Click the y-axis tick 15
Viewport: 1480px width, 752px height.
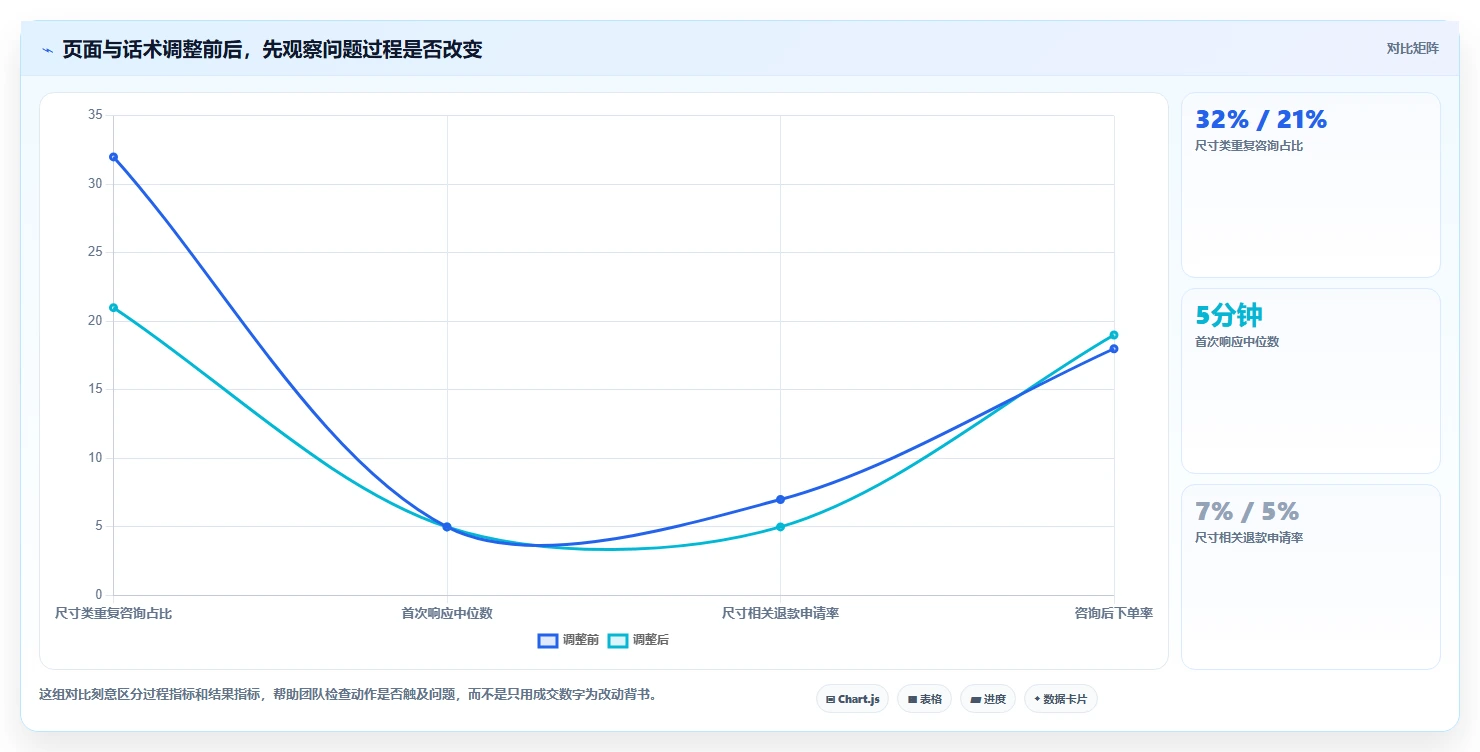(x=96, y=389)
